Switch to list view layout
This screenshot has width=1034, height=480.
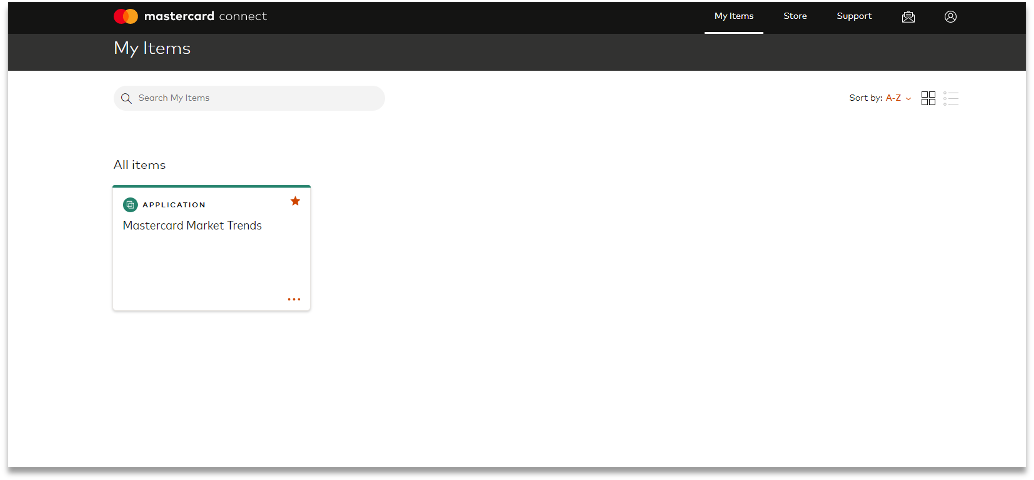pos(951,98)
